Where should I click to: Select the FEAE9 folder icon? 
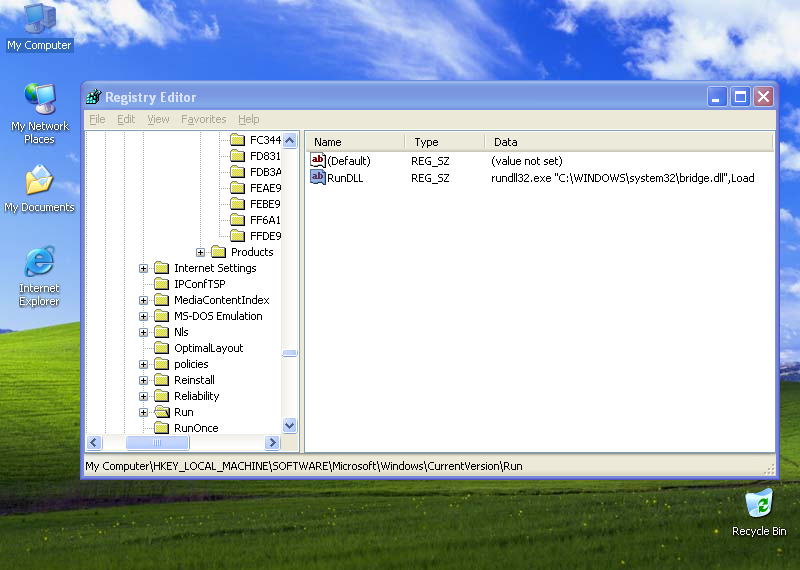point(237,188)
